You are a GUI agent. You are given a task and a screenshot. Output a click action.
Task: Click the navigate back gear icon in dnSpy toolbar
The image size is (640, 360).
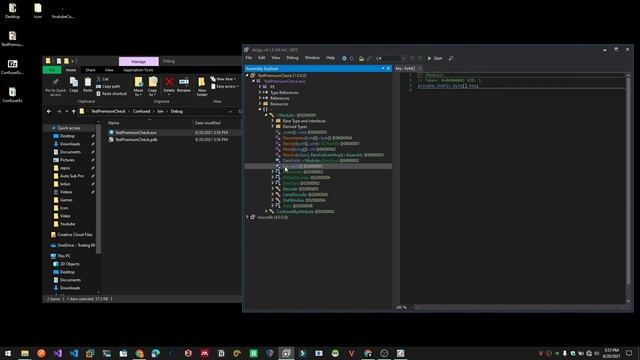tap(344, 58)
